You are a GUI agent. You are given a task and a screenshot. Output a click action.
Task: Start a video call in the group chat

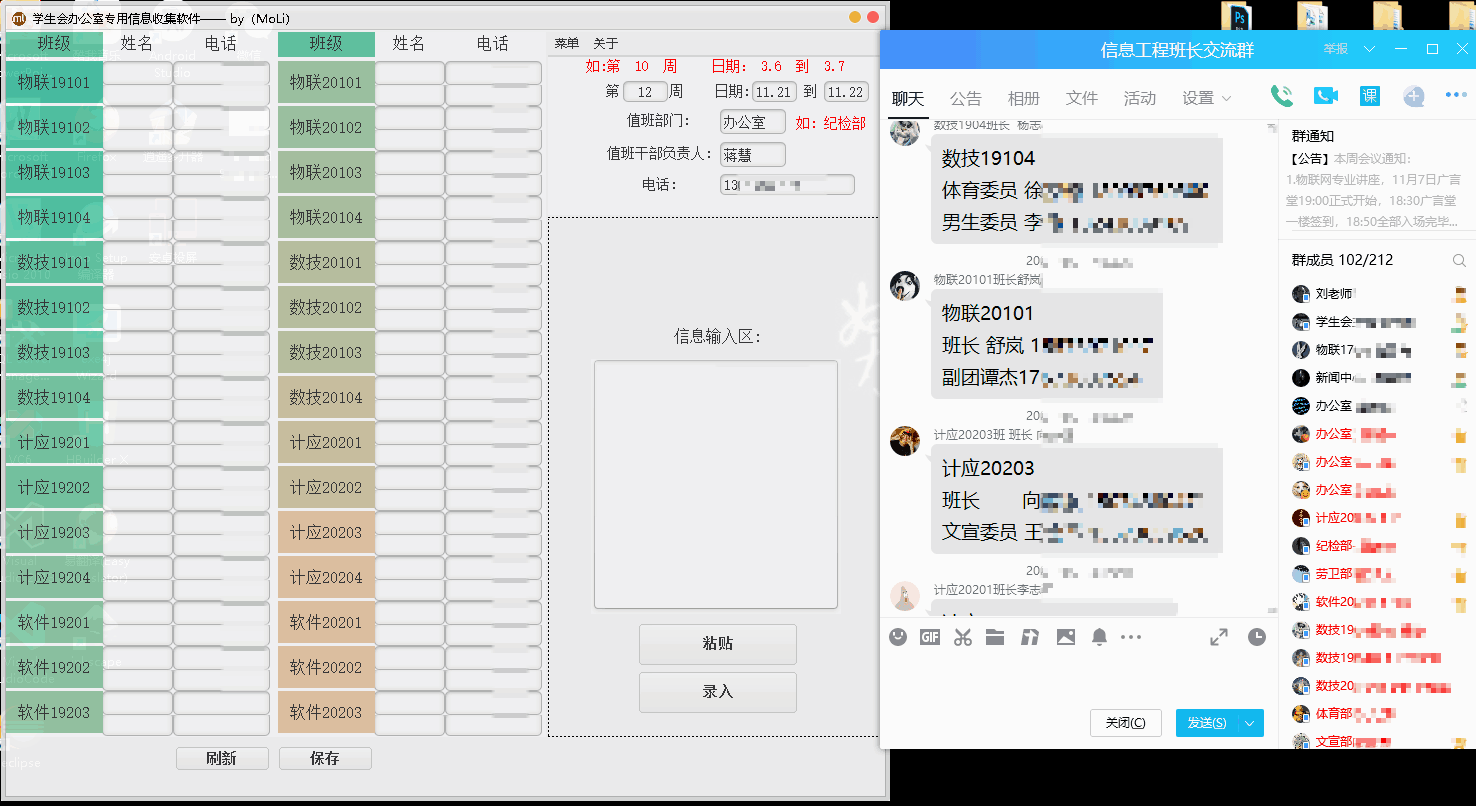(1324, 95)
